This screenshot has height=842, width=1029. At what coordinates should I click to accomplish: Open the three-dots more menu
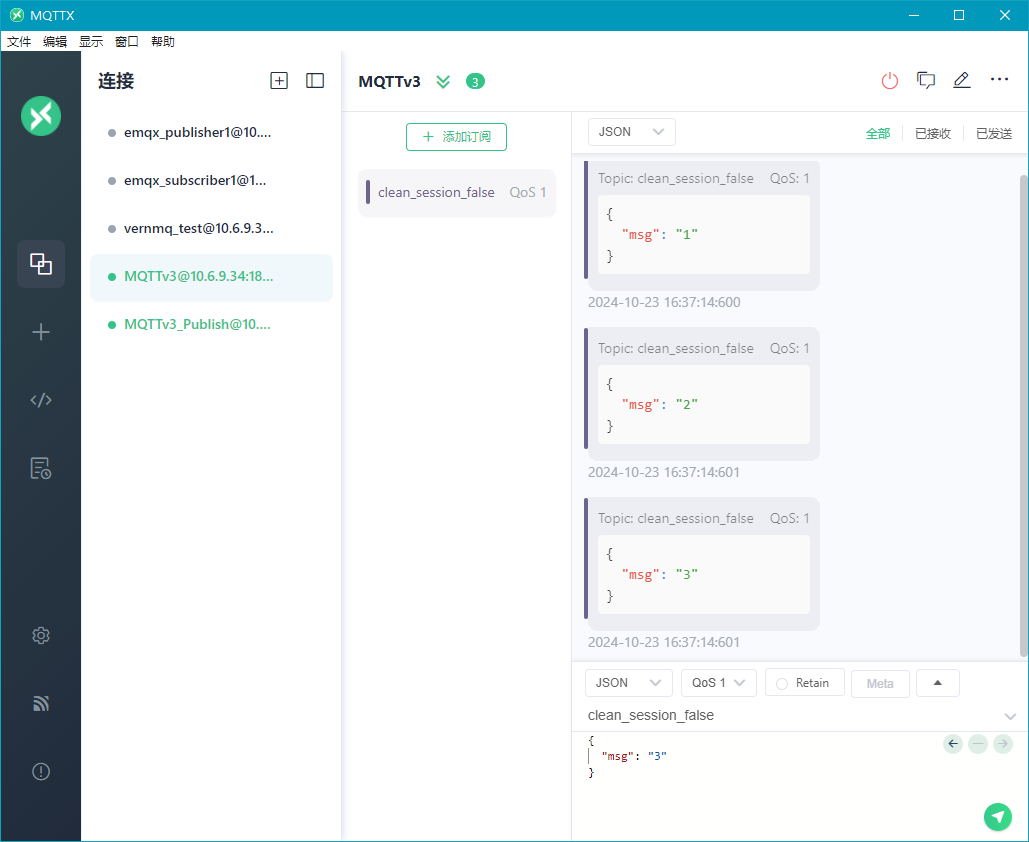(x=999, y=79)
